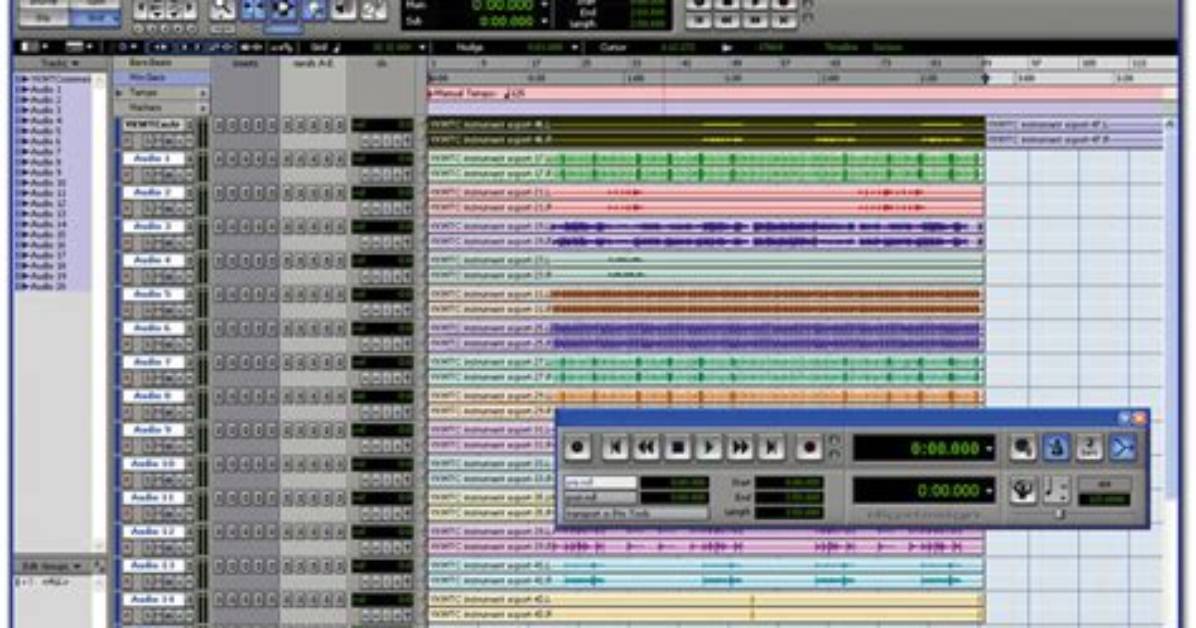The height and width of the screenshot is (628, 1196).
Task: Toggle the Conductor tempo ruler button
Action: click(x=1023, y=490)
